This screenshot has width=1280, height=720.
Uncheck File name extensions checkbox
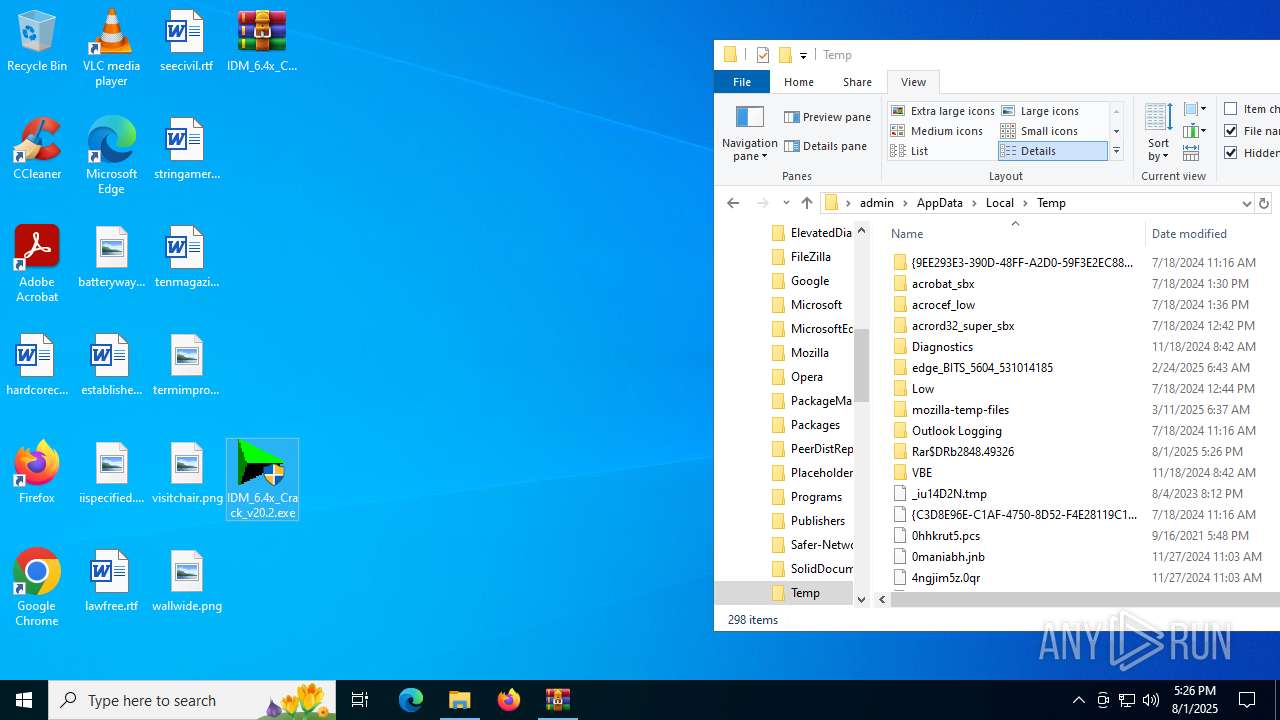point(1231,131)
